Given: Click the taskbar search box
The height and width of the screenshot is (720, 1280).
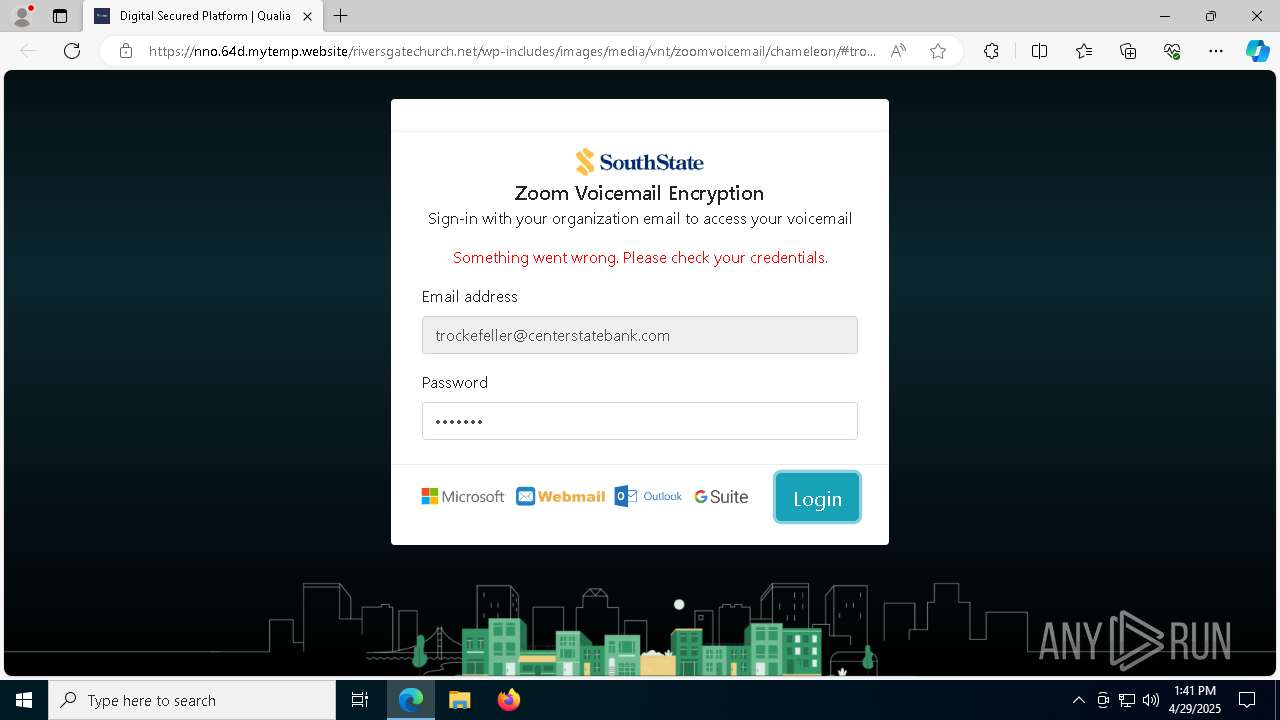Looking at the screenshot, I should tap(192, 700).
